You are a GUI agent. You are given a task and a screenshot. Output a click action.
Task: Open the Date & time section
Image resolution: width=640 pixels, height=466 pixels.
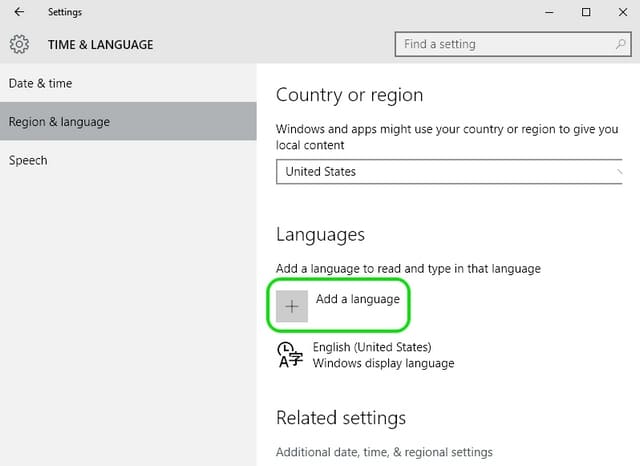41,83
